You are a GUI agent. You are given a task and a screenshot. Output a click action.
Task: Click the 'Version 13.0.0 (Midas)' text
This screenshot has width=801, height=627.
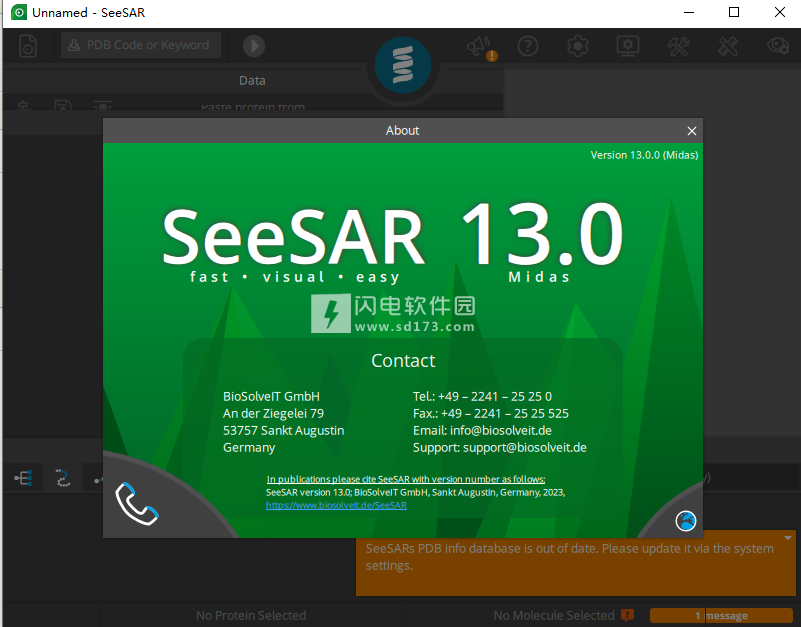pos(644,155)
